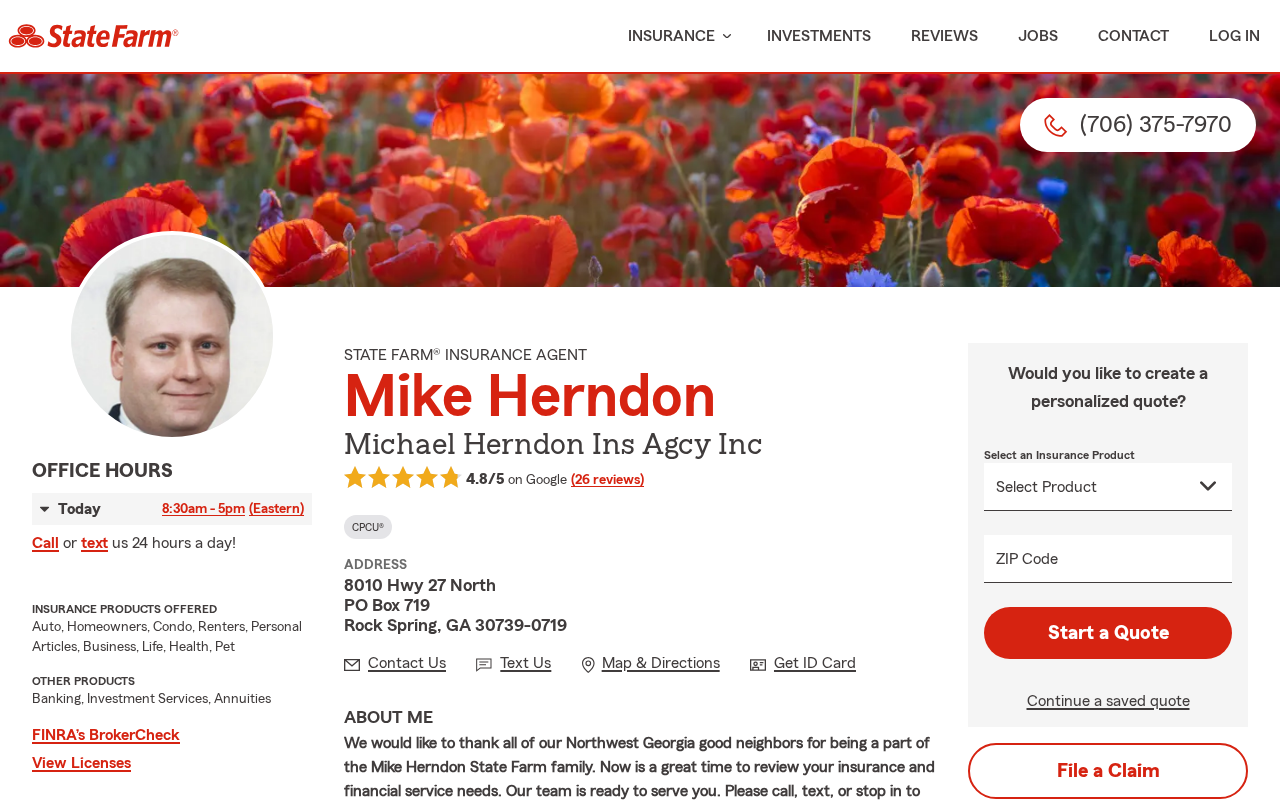The width and height of the screenshot is (1280, 800).
Task: Click the Michael Herndon Ins Agcy Inc text
Action: (553, 444)
